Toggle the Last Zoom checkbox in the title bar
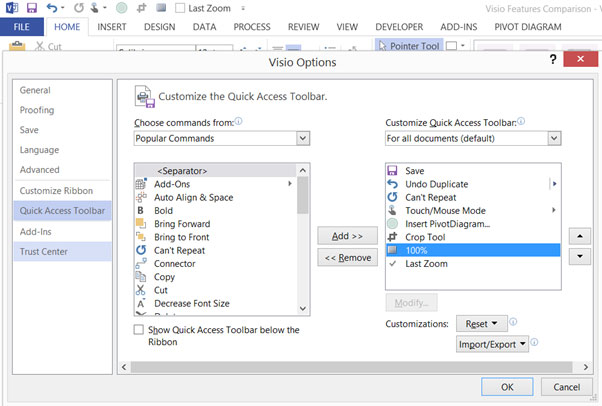This screenshot has height=406, width=602. pos(180,8)
